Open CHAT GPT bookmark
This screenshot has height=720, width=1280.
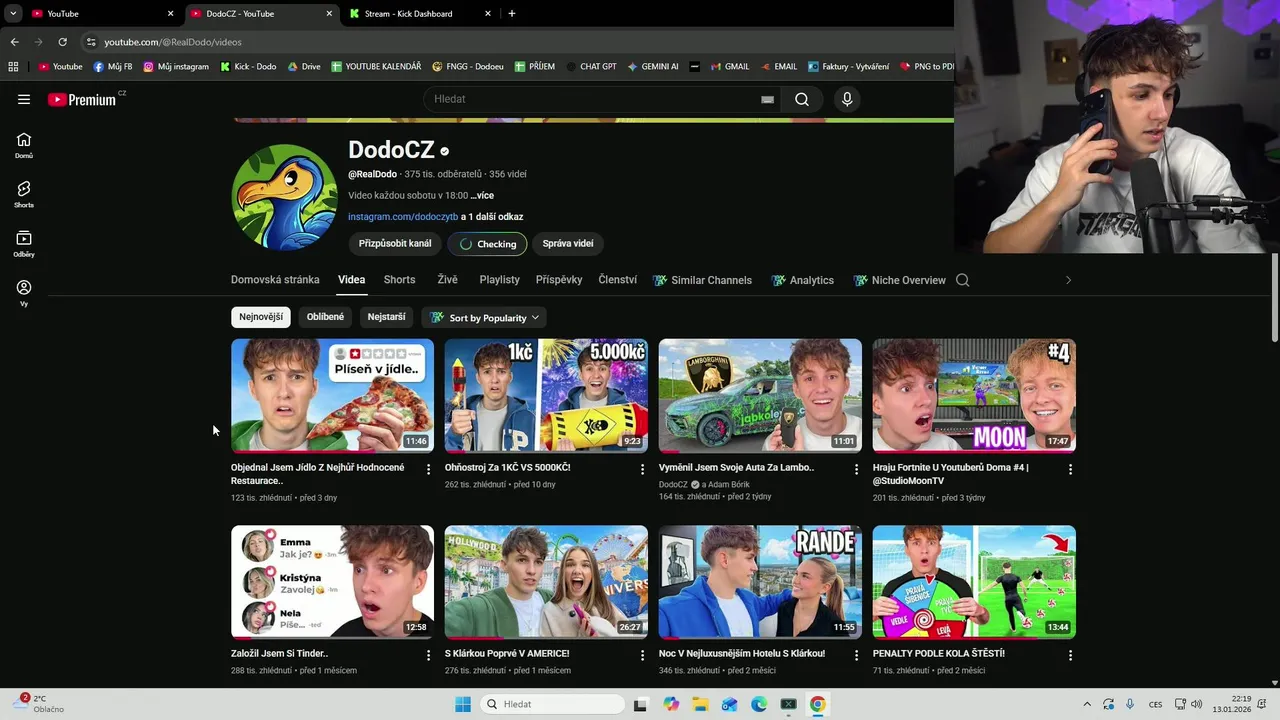pyautogui.click(x=591, y=67)
